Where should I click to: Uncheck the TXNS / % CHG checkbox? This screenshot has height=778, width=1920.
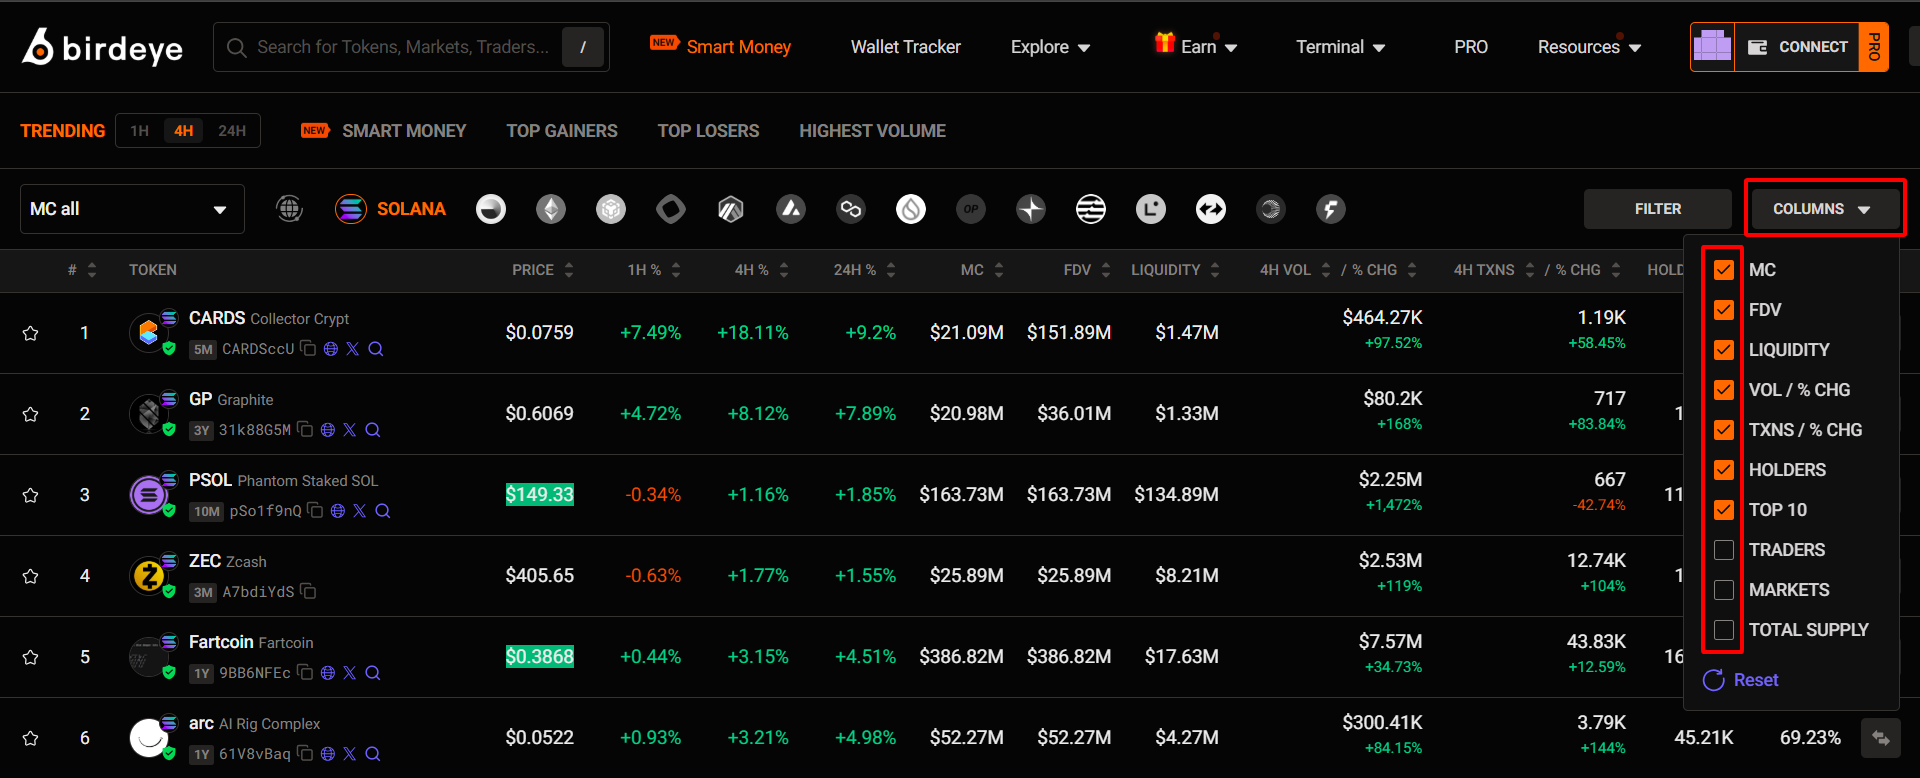[x=1724, y=430]
